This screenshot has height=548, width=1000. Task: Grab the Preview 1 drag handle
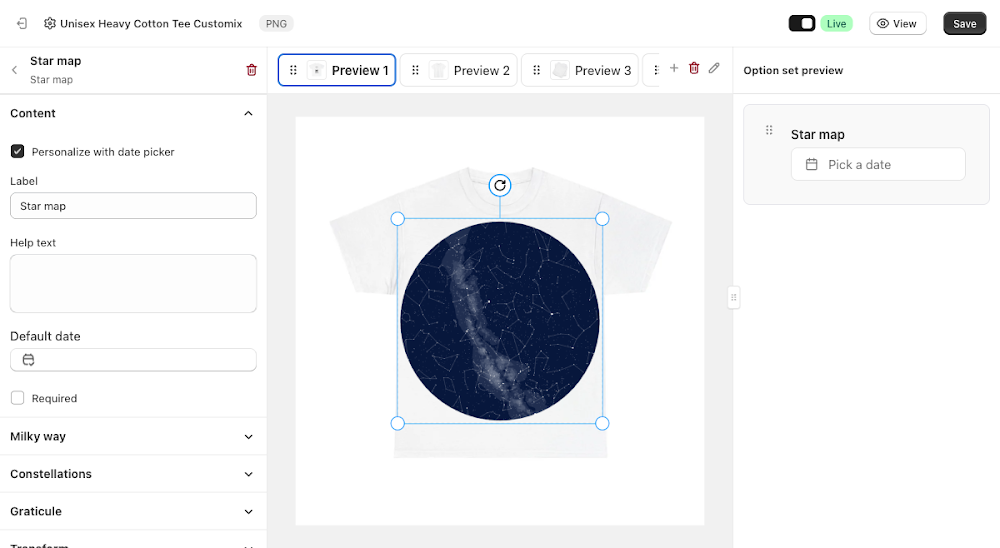(293, 70)
